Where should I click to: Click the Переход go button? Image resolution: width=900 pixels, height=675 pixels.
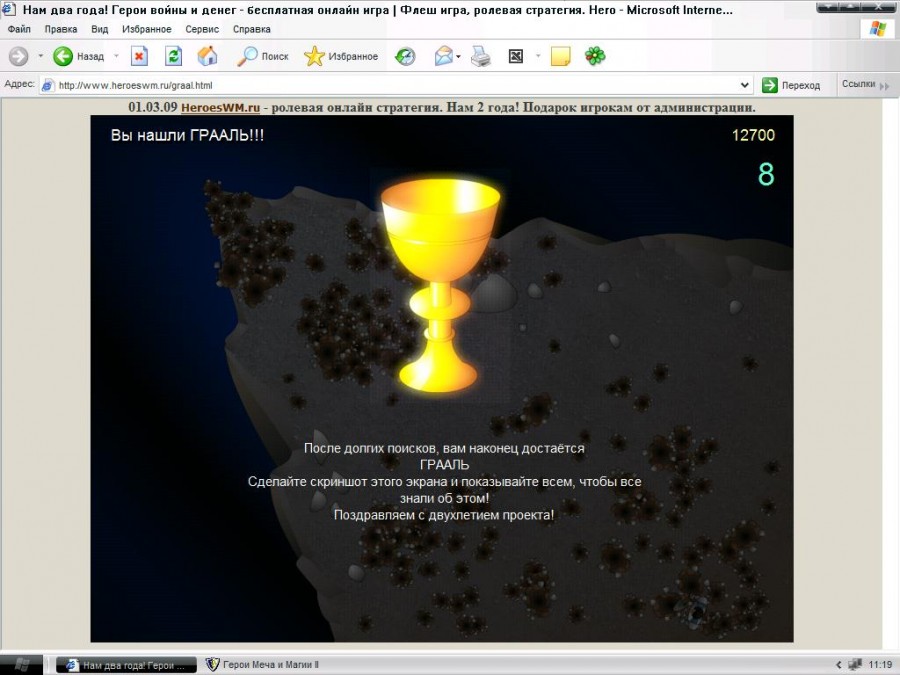pyautogui.click(x=792, y=85)
